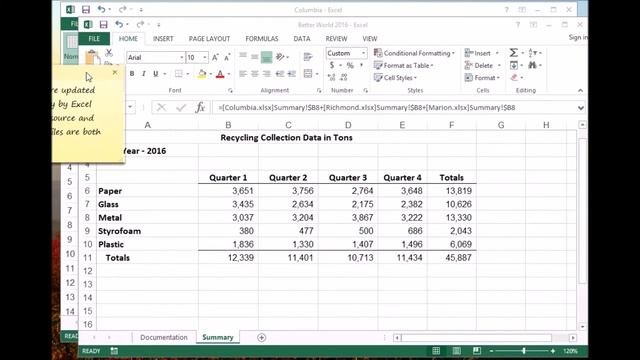Click Save icon in Columbia window
The width and height of the screenshot is (640, 360).
[86, 9]
